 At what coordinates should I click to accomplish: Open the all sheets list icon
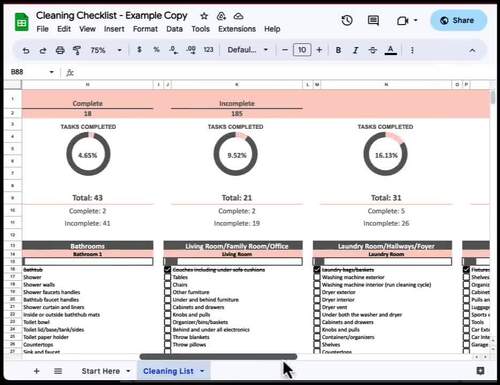click(x=58, y=371)
